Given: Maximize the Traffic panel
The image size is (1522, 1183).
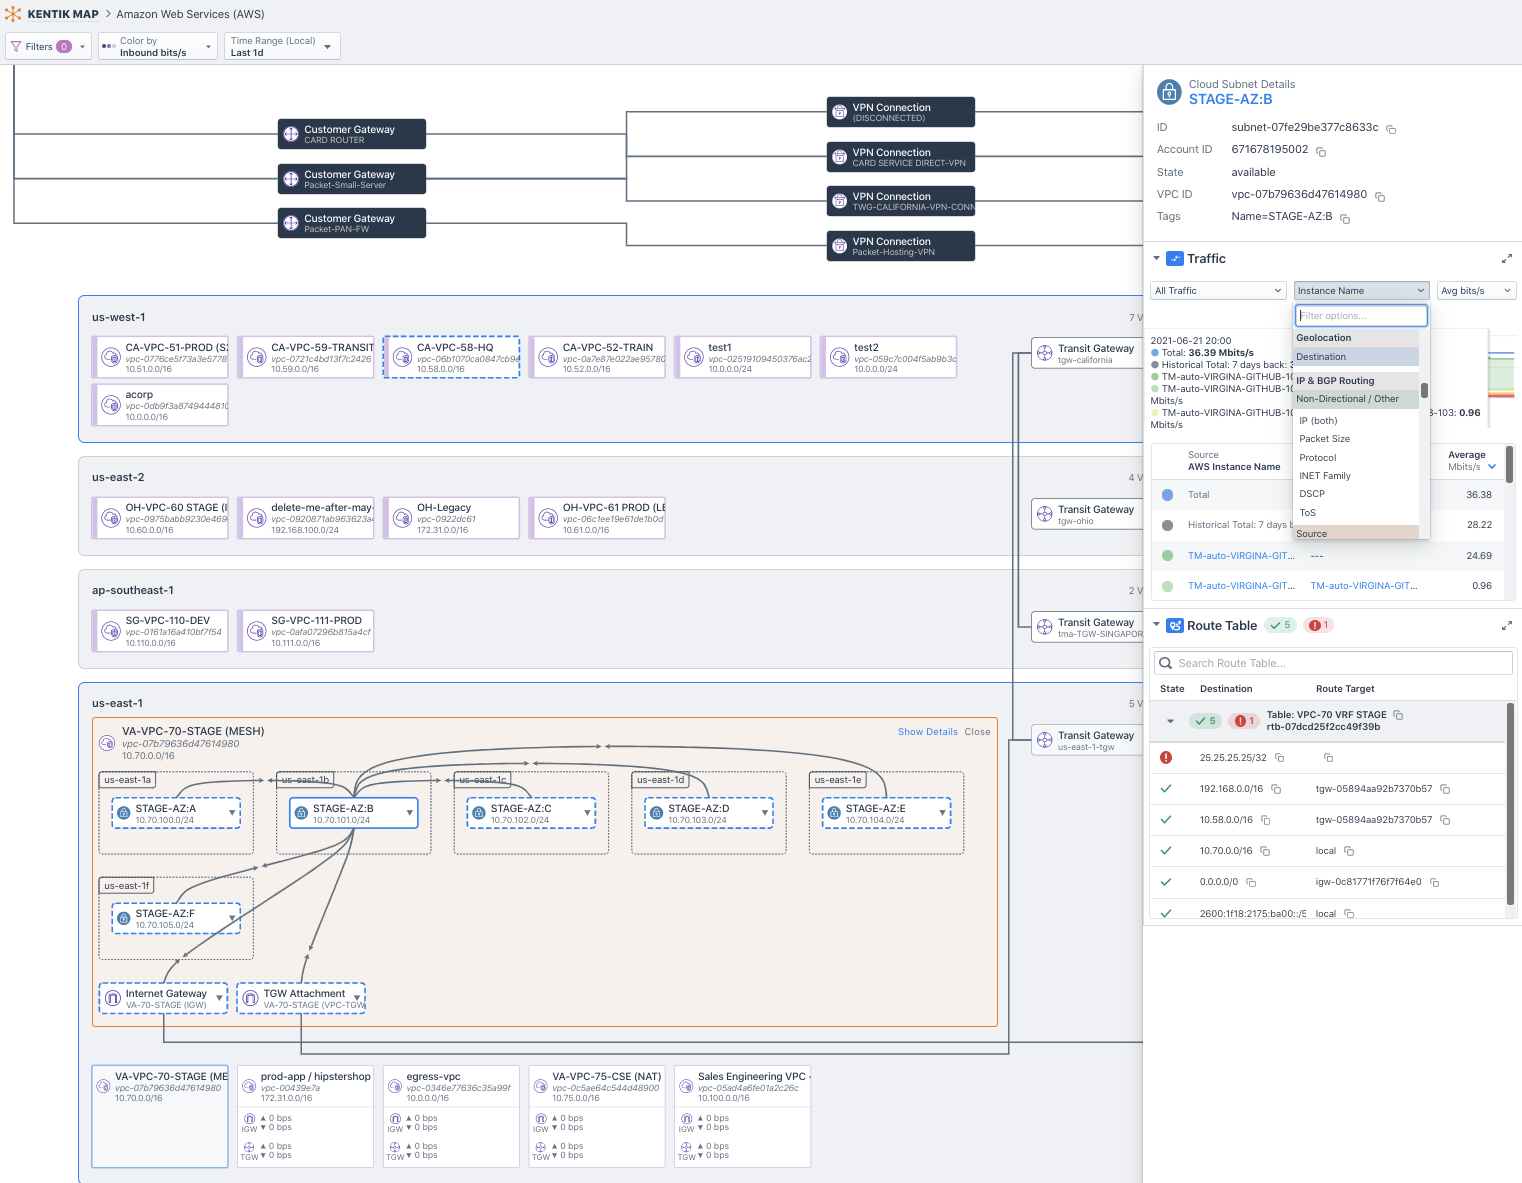Looking at the screenshot, I should (x=1507, y=259).
